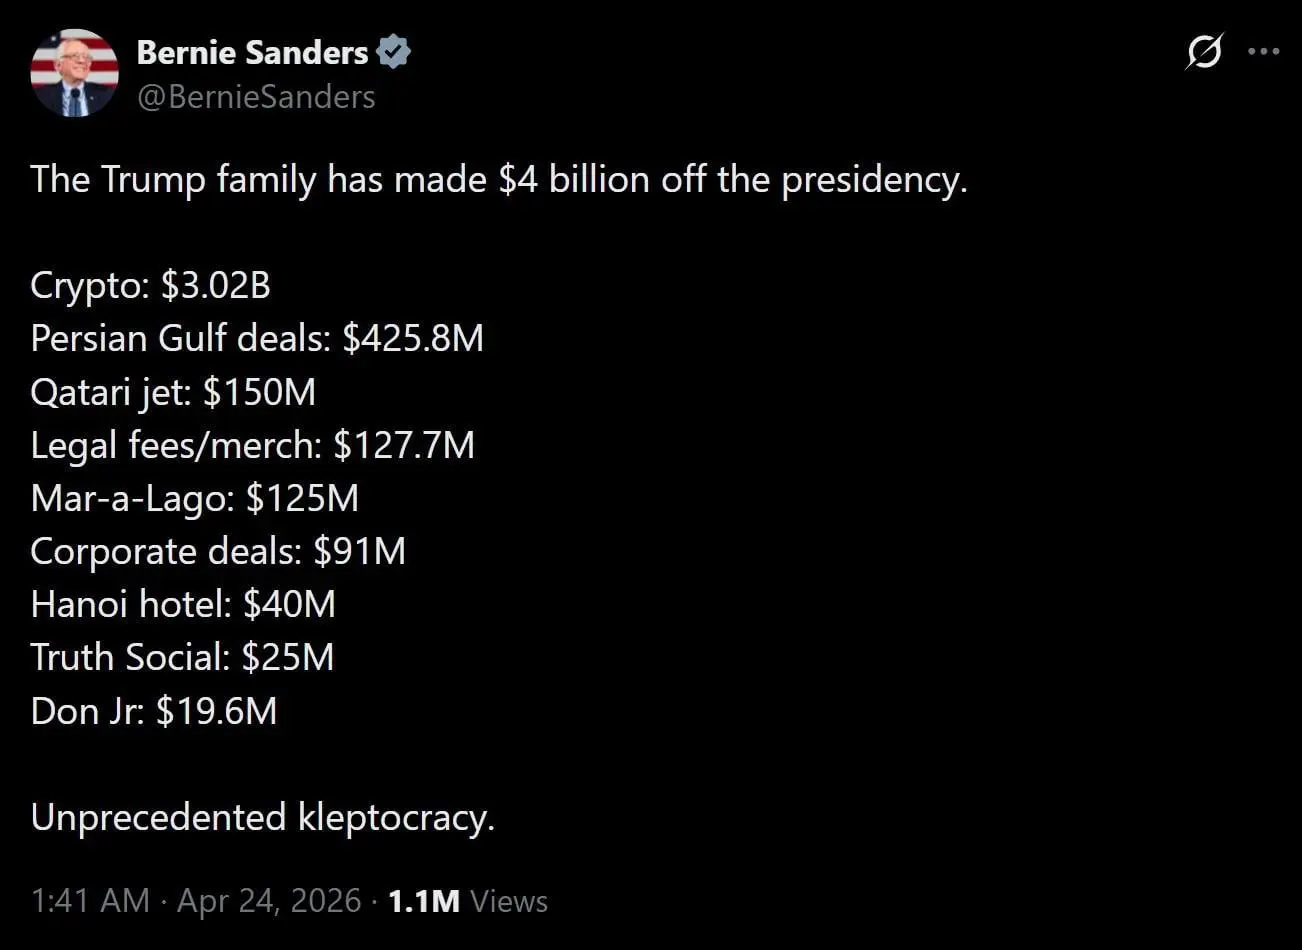Click the 1:41 AM timestamp
The image size is (1302, 950).
coord(90,901)
